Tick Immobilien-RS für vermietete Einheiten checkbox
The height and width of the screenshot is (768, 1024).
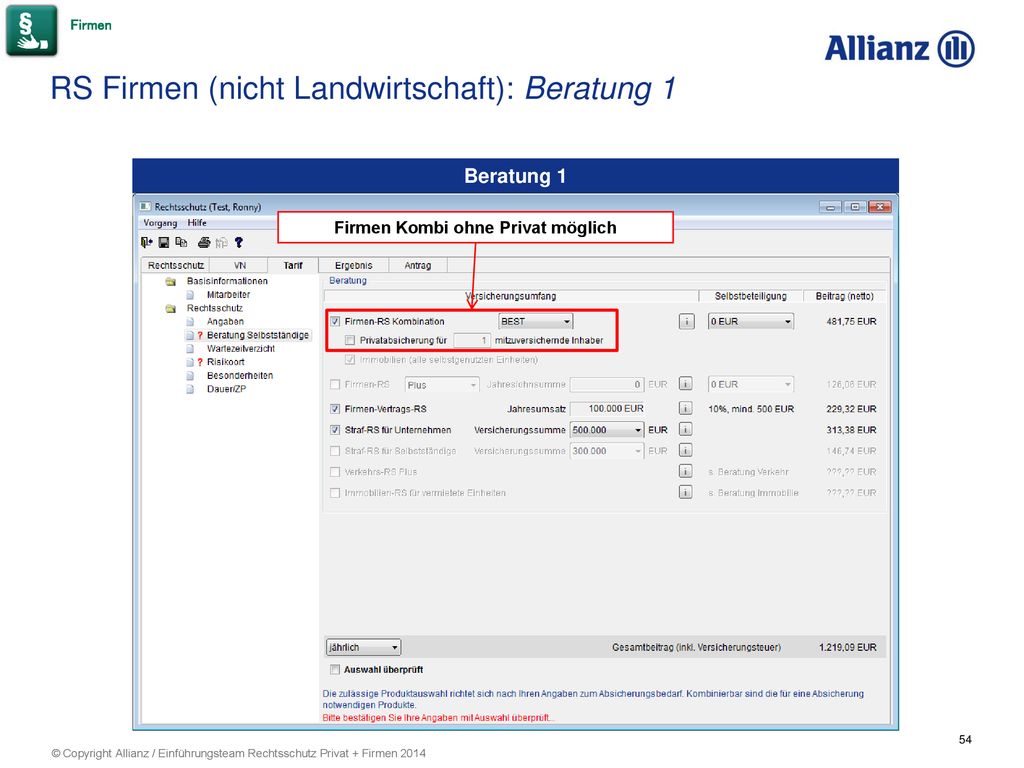(x=335, y=492)
